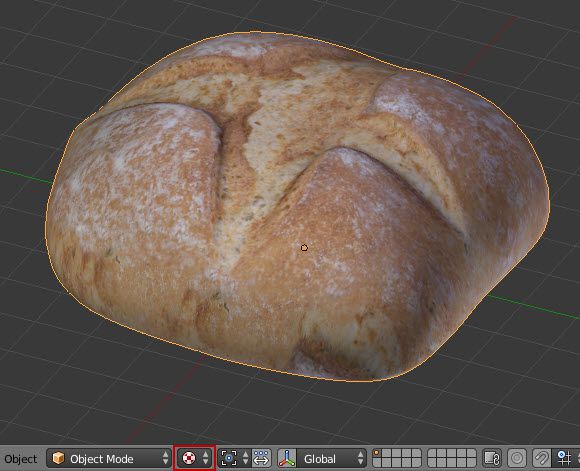
Task: Select second scene layer in first block
Action: click(386, 454)
